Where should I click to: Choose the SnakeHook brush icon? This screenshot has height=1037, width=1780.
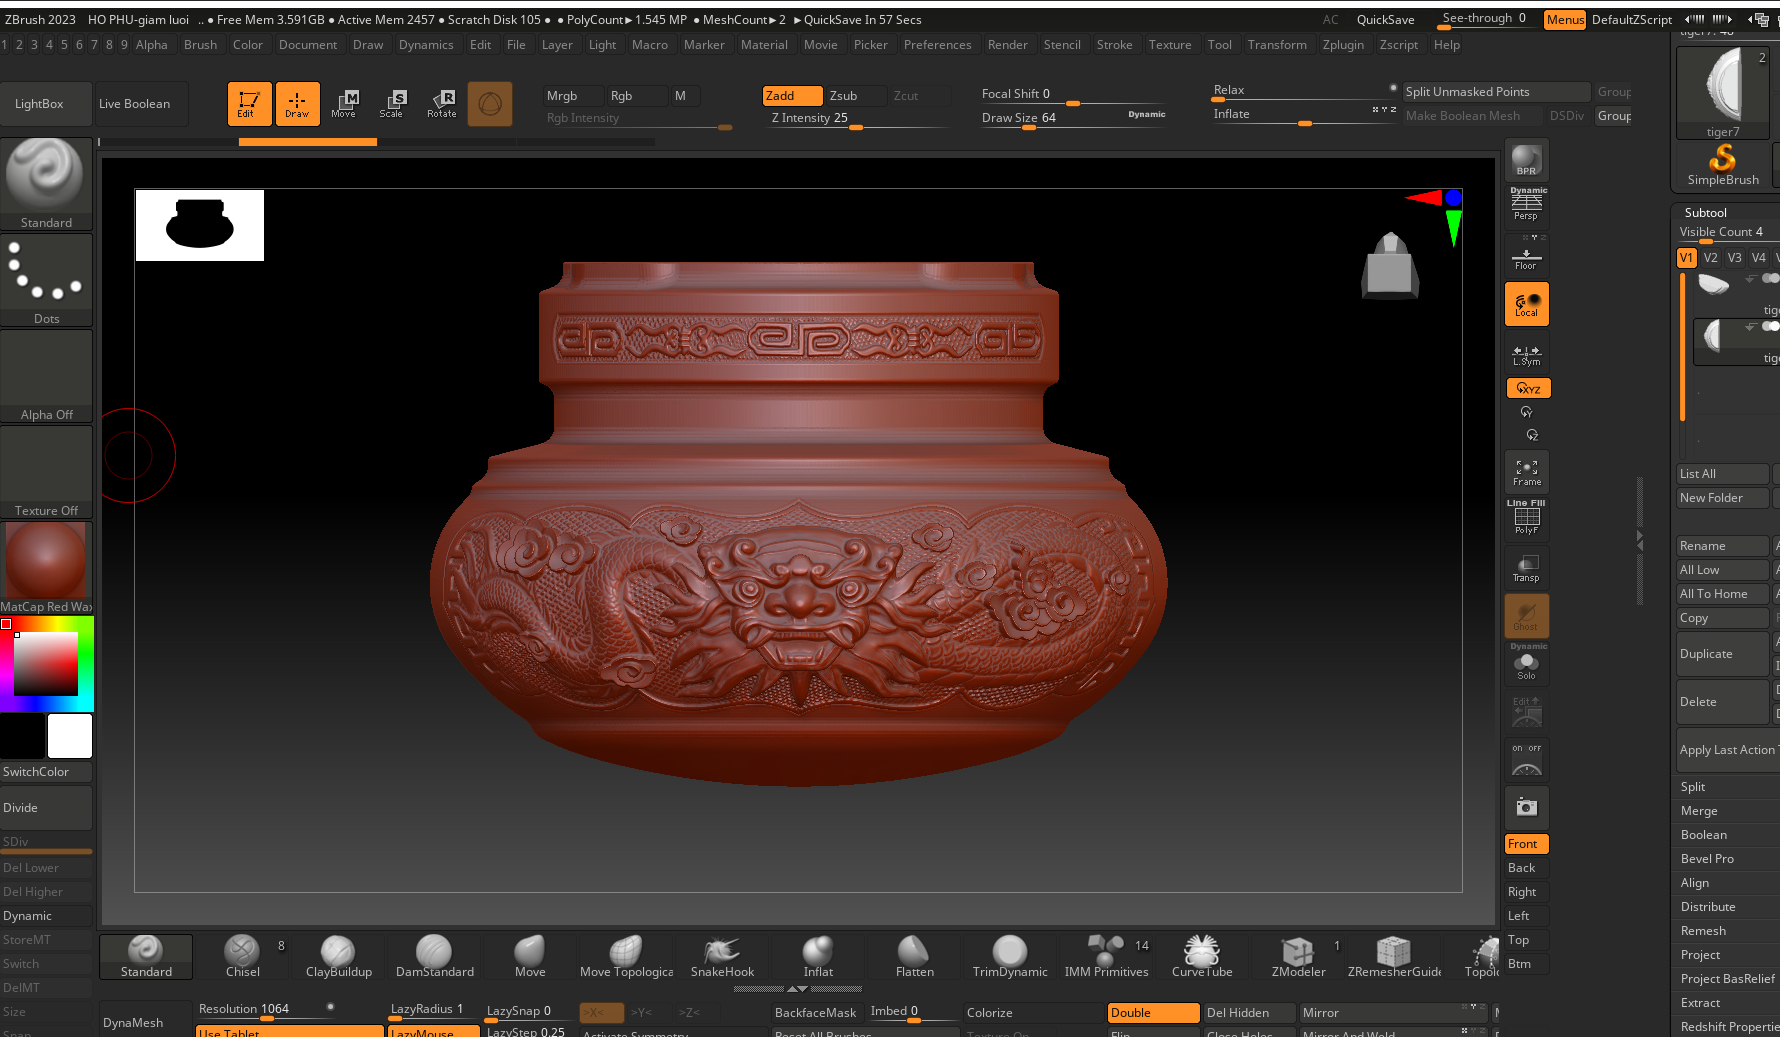tap(722, 955)
